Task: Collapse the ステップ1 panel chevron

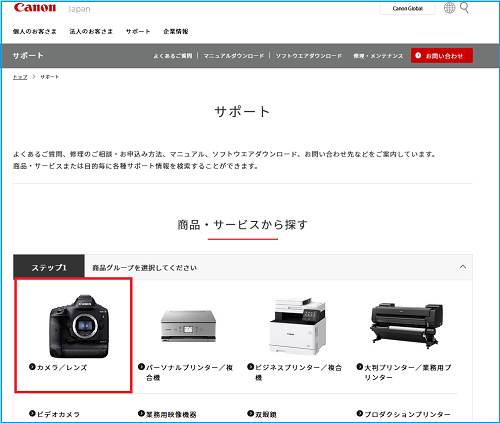Action: 463,267
